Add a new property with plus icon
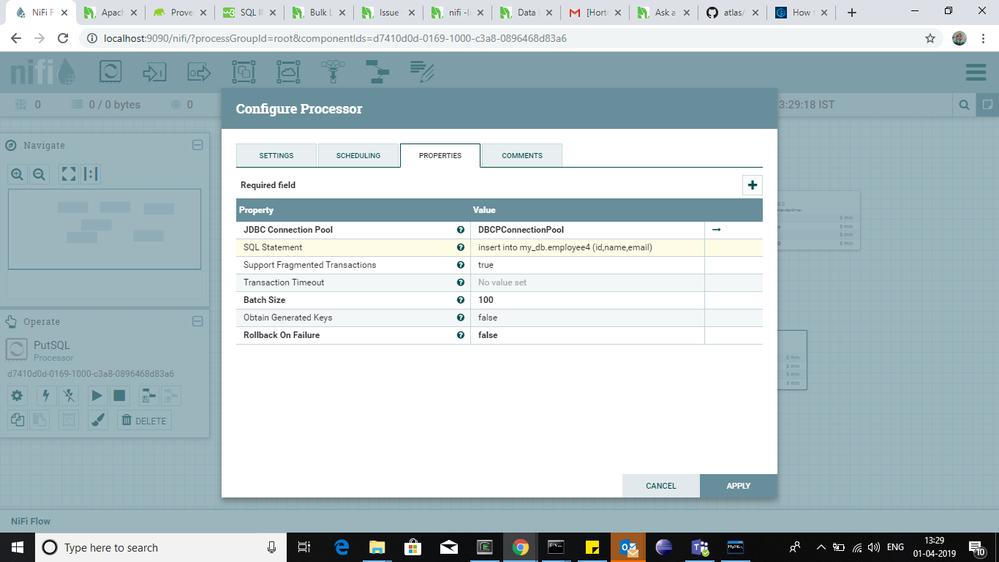The image size is (999, 562). coord(752,185)
